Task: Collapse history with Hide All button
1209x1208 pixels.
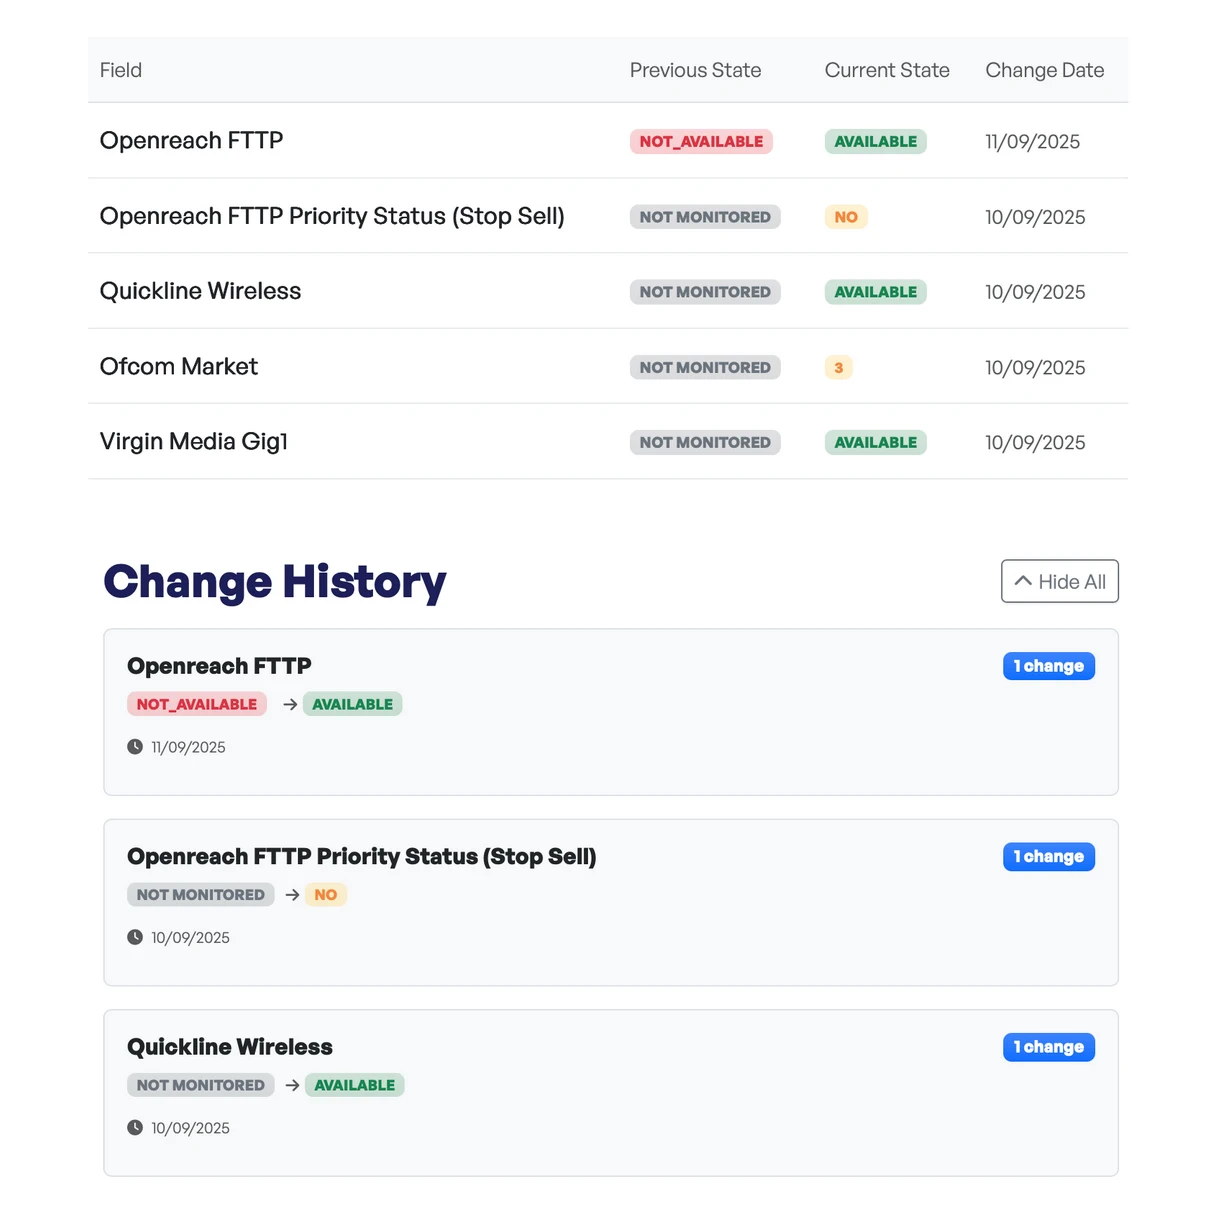Action: [x=1059, y=582]
